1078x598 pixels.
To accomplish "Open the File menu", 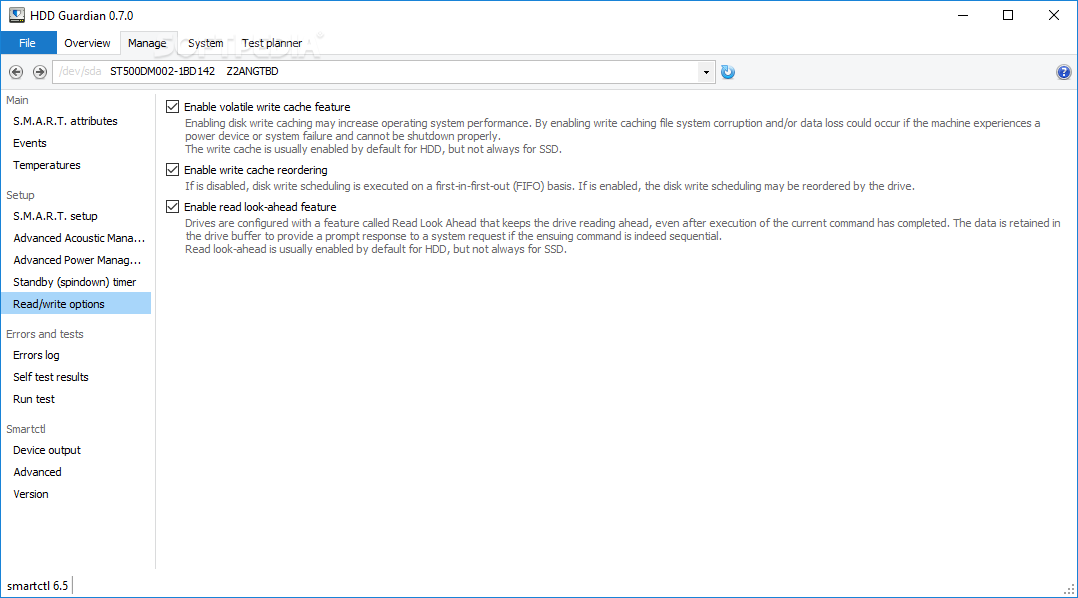I will [28, 43].
